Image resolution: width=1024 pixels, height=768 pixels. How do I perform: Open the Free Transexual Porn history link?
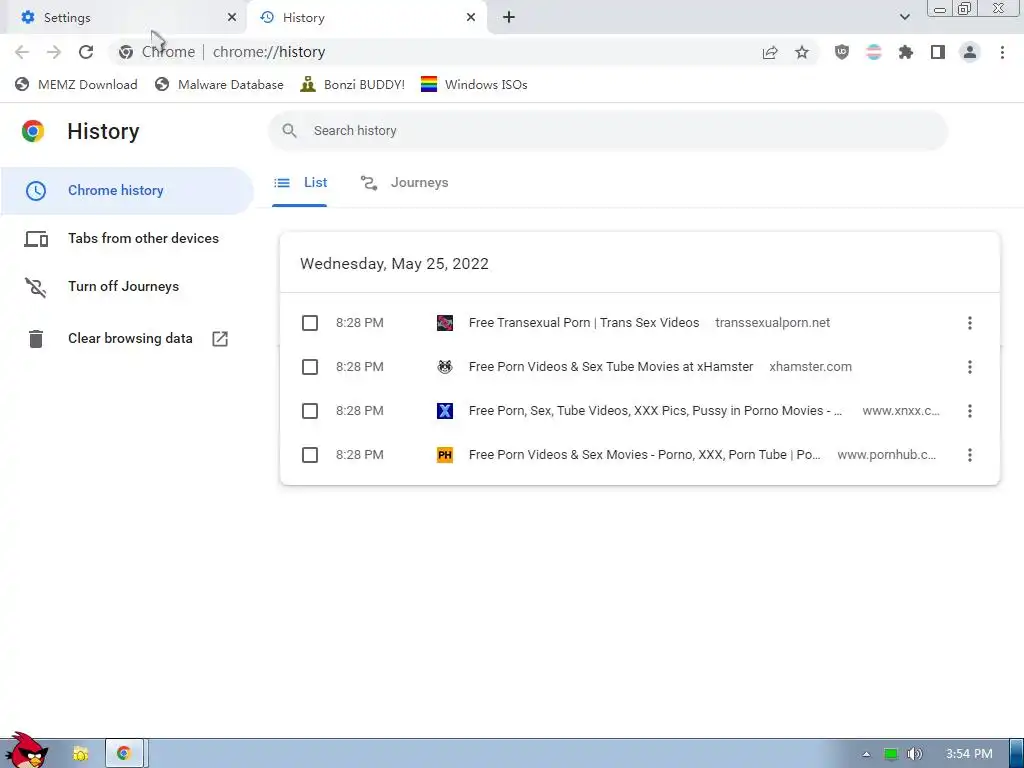pyautogui.click(x=584, y=323)
